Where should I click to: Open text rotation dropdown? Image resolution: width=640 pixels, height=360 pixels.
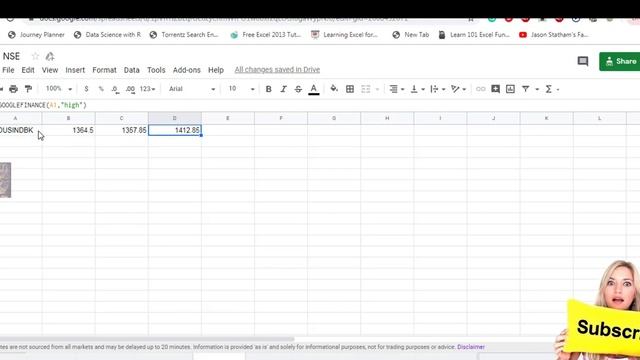pyautogui.click(x=458, y=89)
